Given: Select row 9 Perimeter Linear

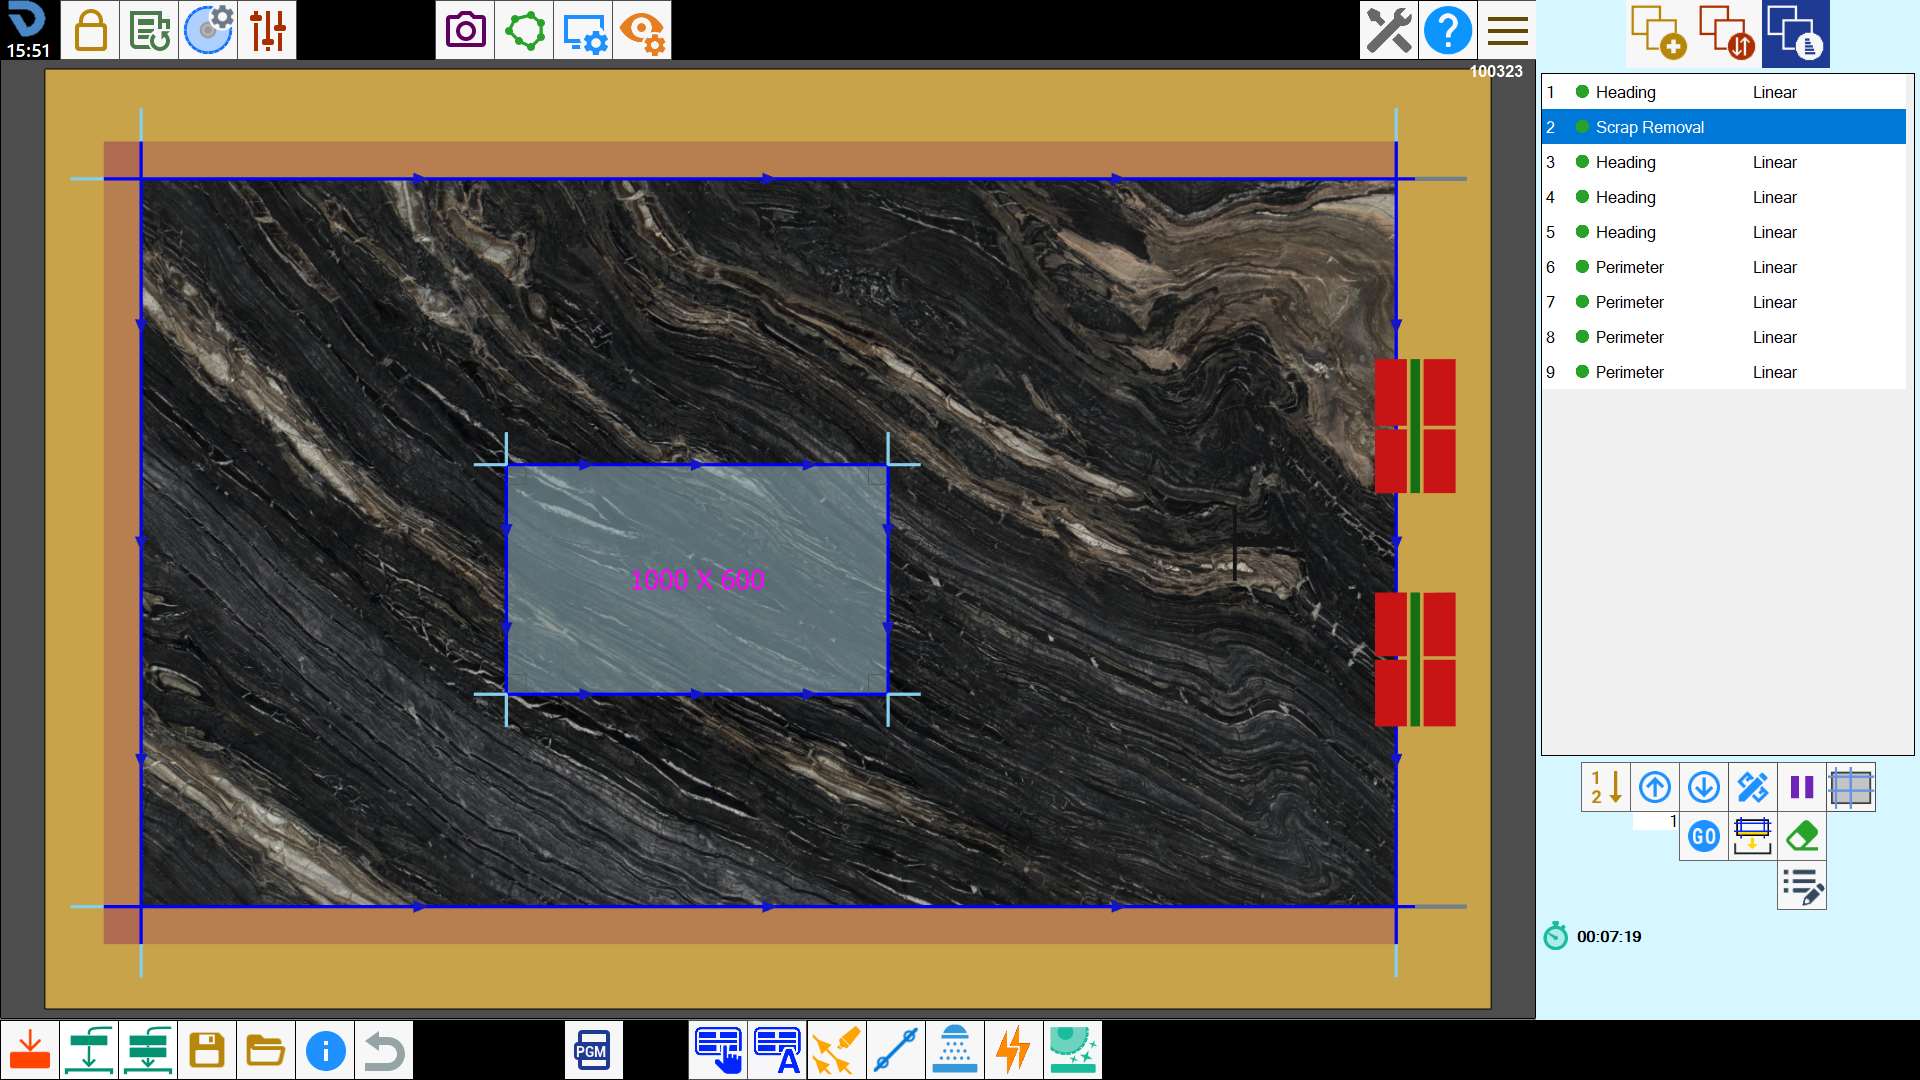Looking at the screenshot, I should coord(1723,372).
